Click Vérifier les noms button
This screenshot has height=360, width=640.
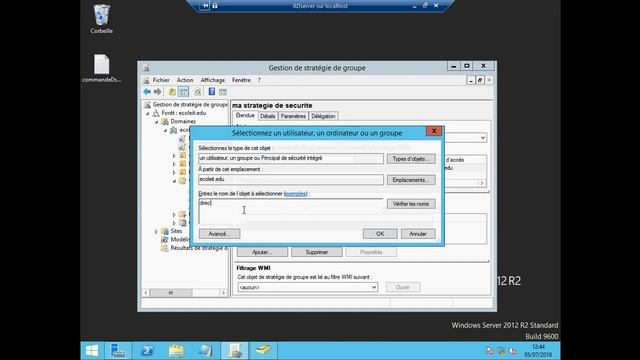(x=411, y=204)
